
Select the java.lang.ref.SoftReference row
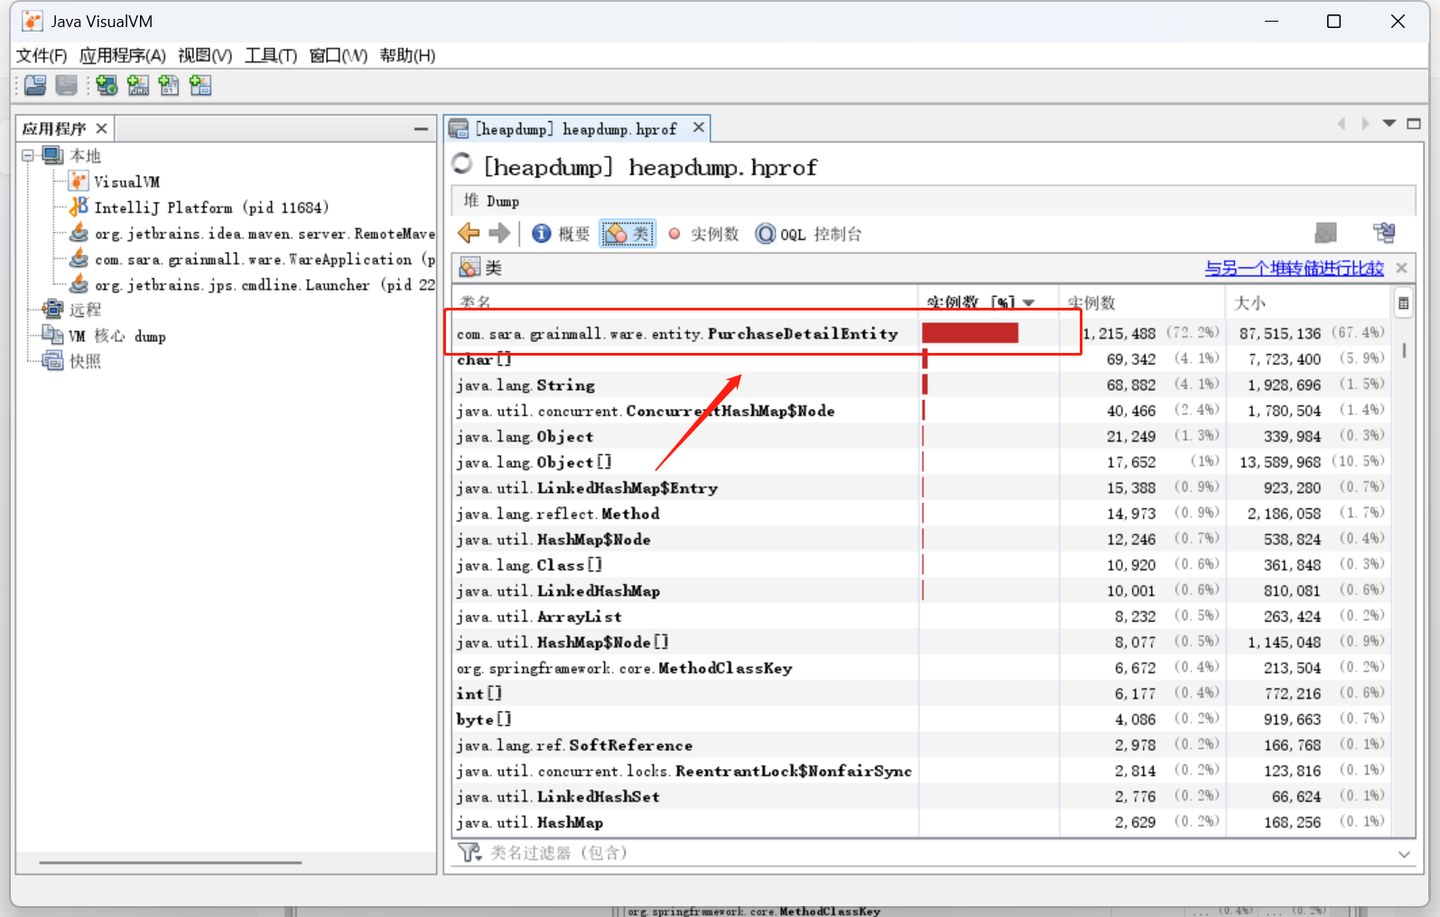coord(921,745)
